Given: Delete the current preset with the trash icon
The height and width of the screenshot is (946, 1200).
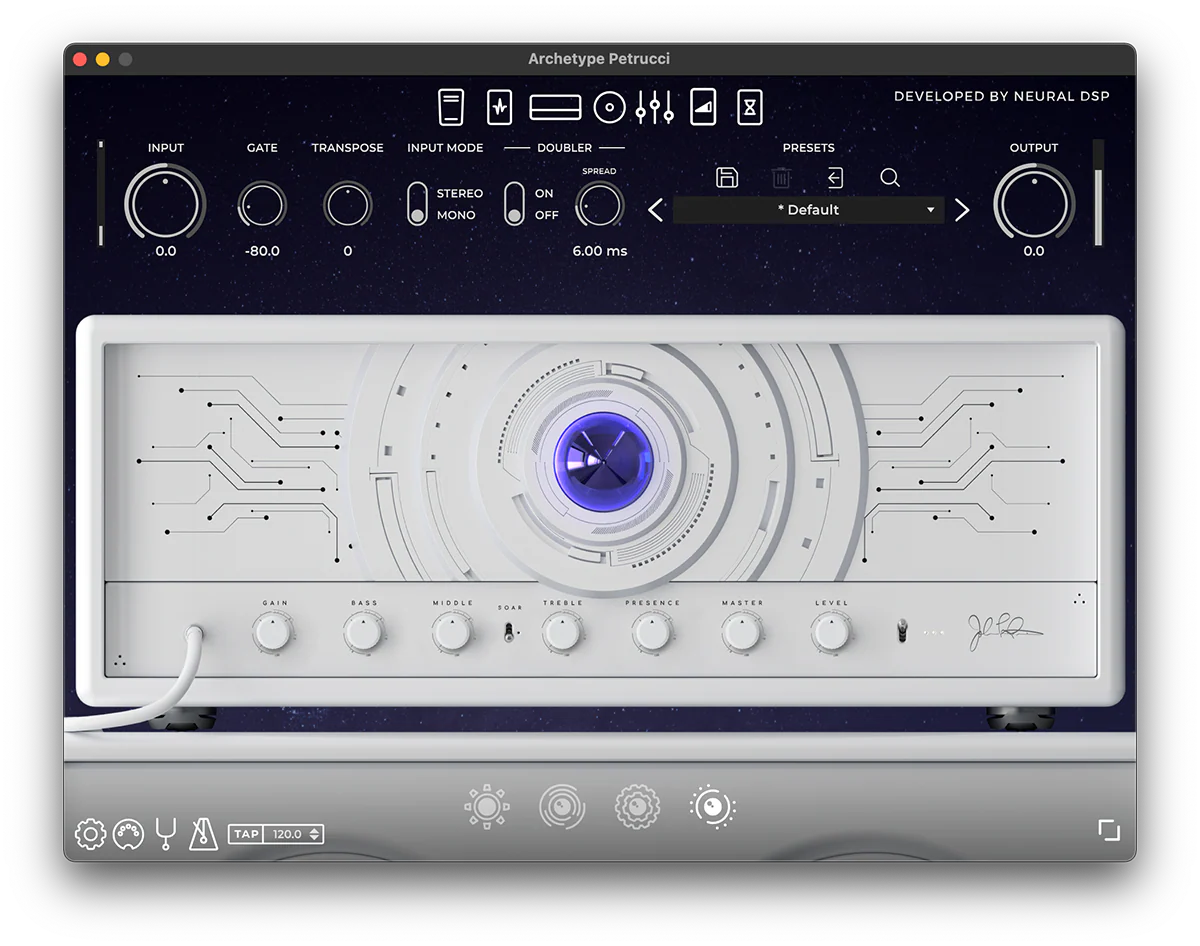Looking at the screenshot, I should pos(781,177).
